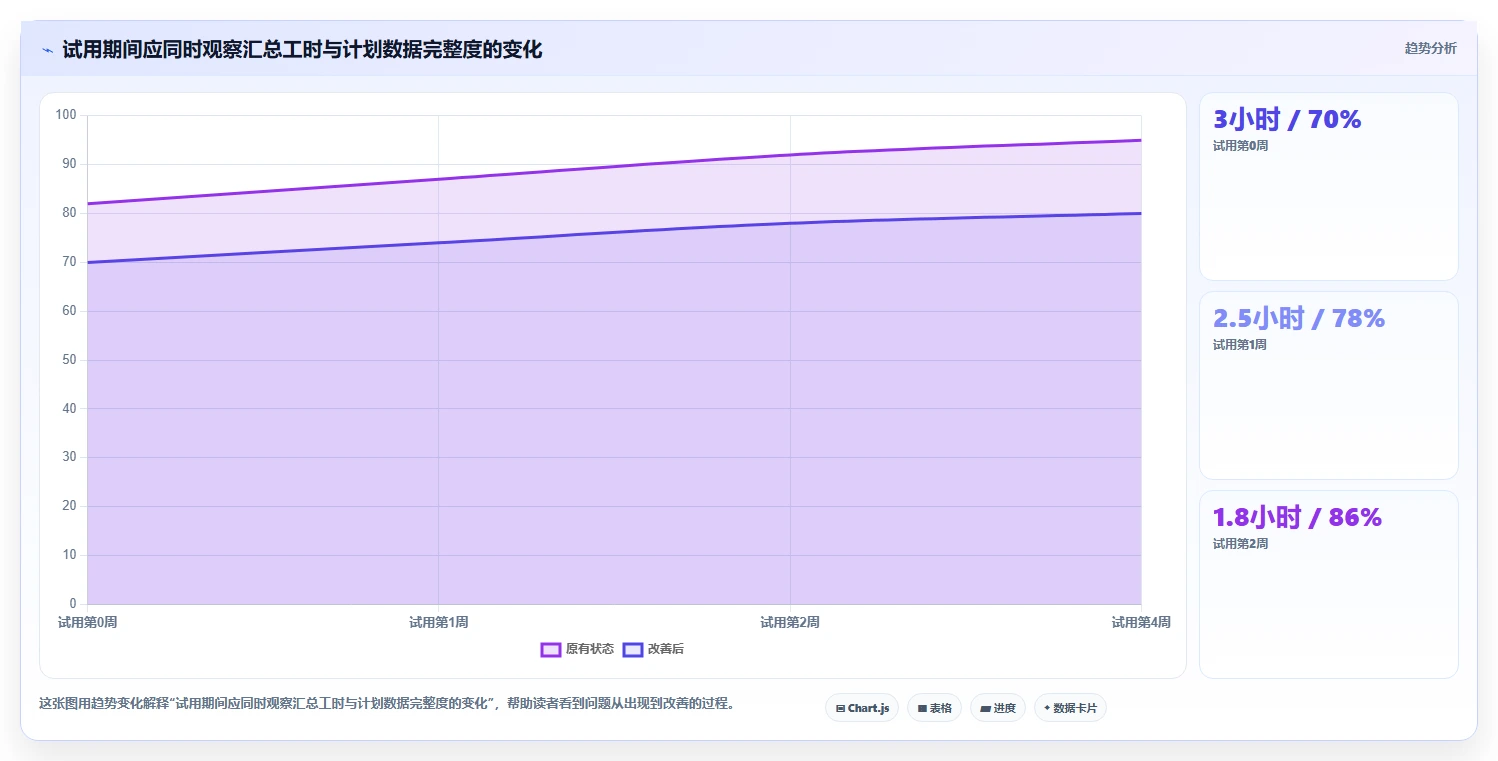Click the 试用第2周 card caption

pyautogui.click(x=1240, y=544)
